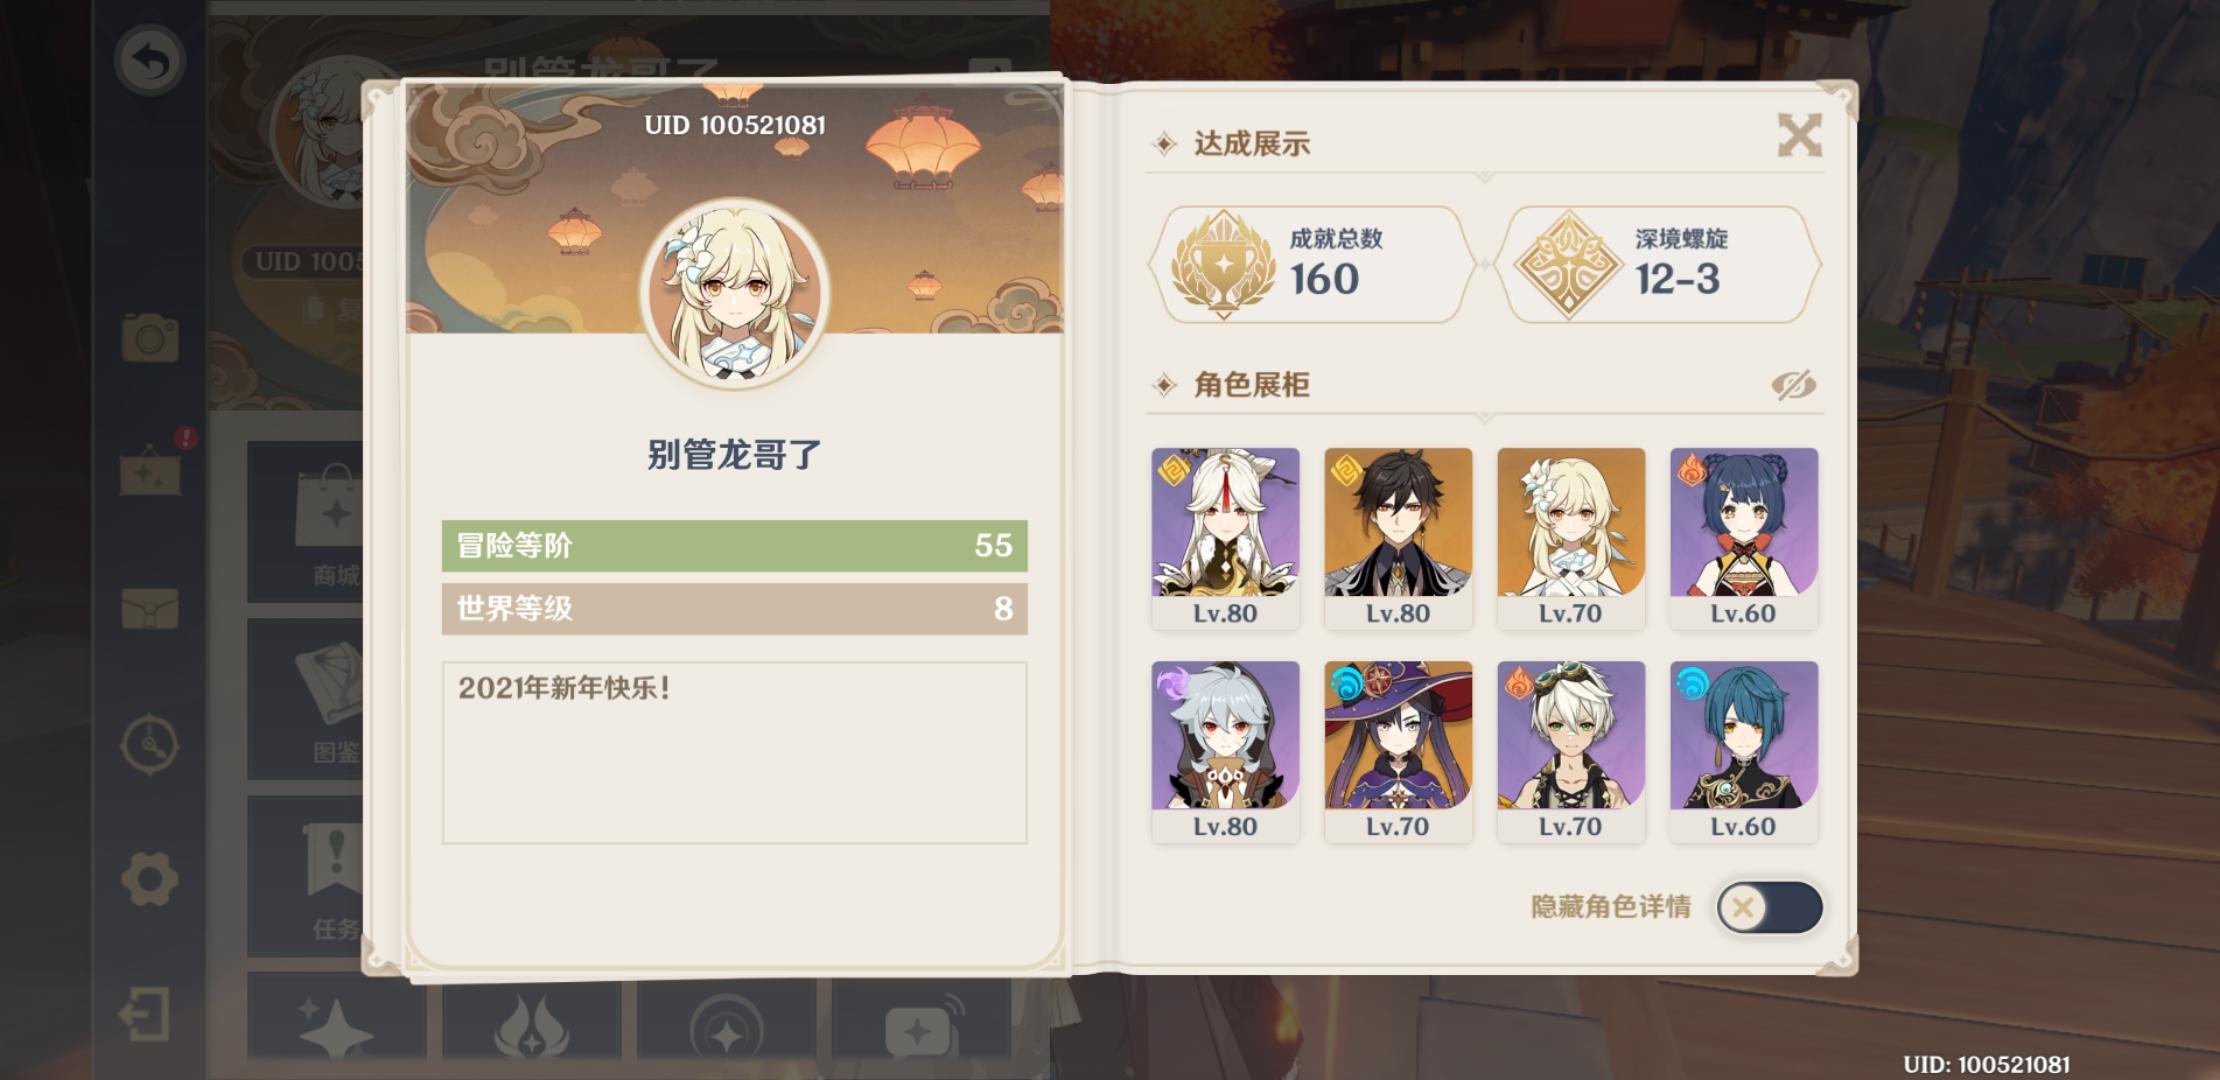Image resolution: width=2220 pixels, height=1080 pixels.
Task: Select Mona Lv.70 character card
Action: coord(1398,752)
